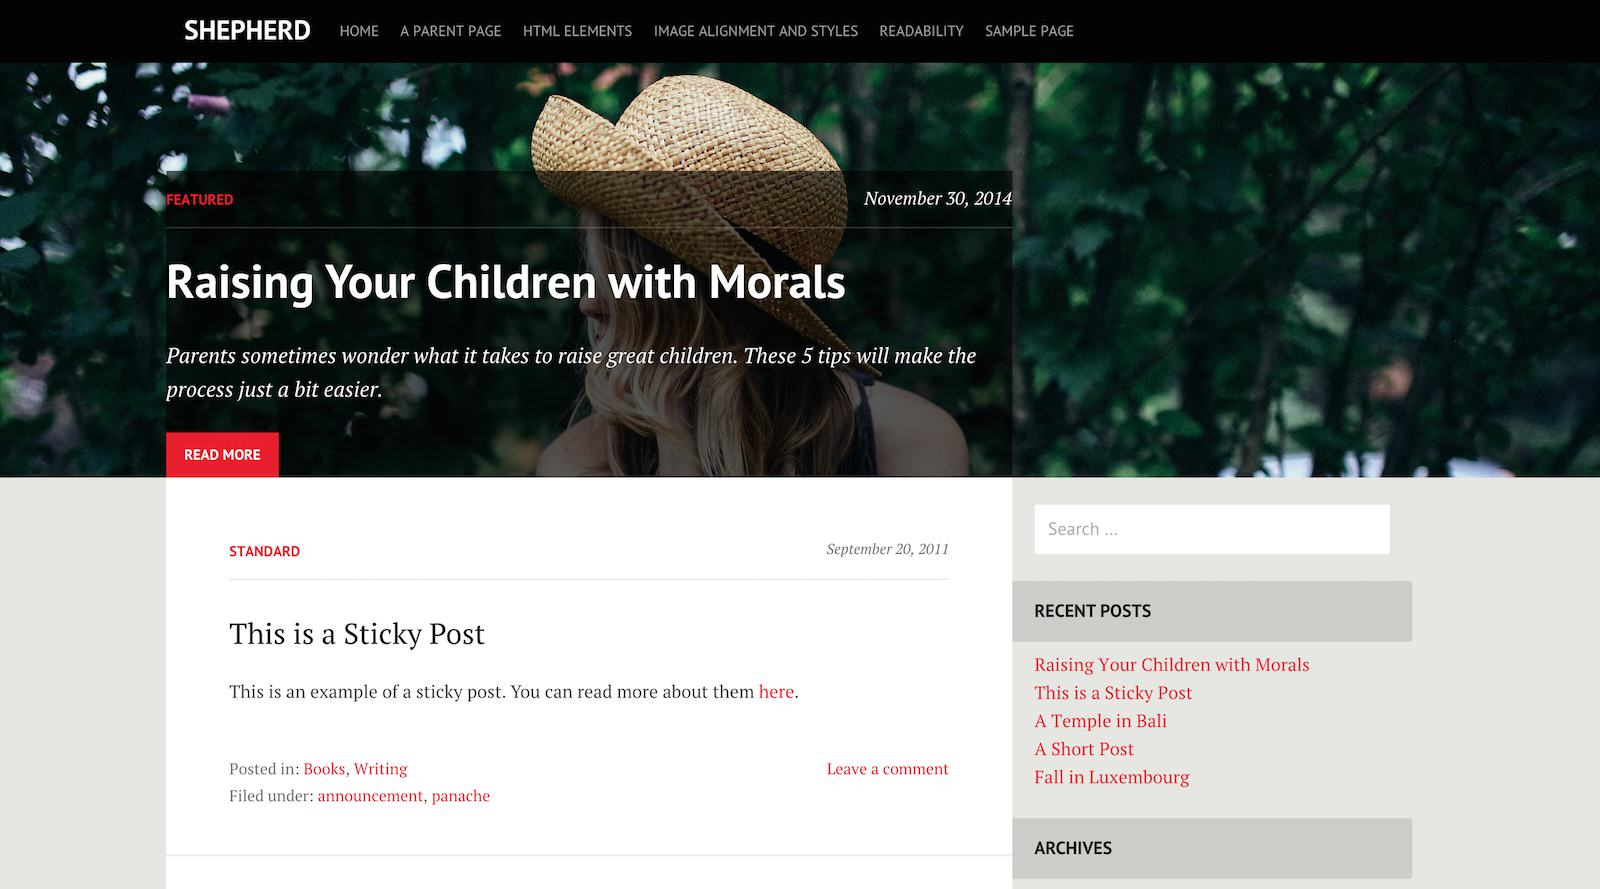
Task: Click Leave a comment link
Action: pyautogui.click(x=888, y=769)
